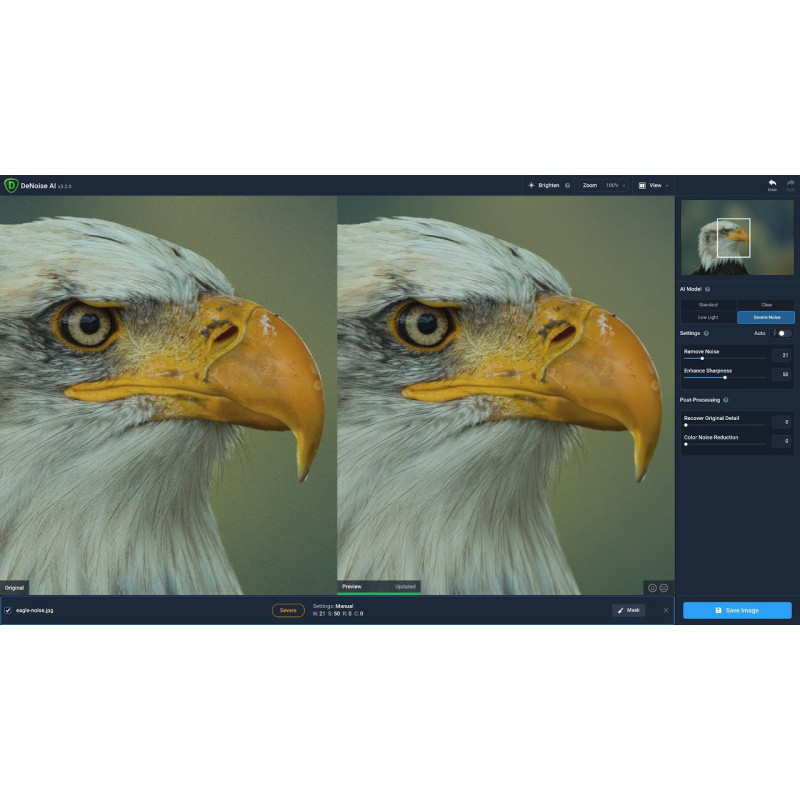Select the Low Light AI model

click(x=708, y=317)
